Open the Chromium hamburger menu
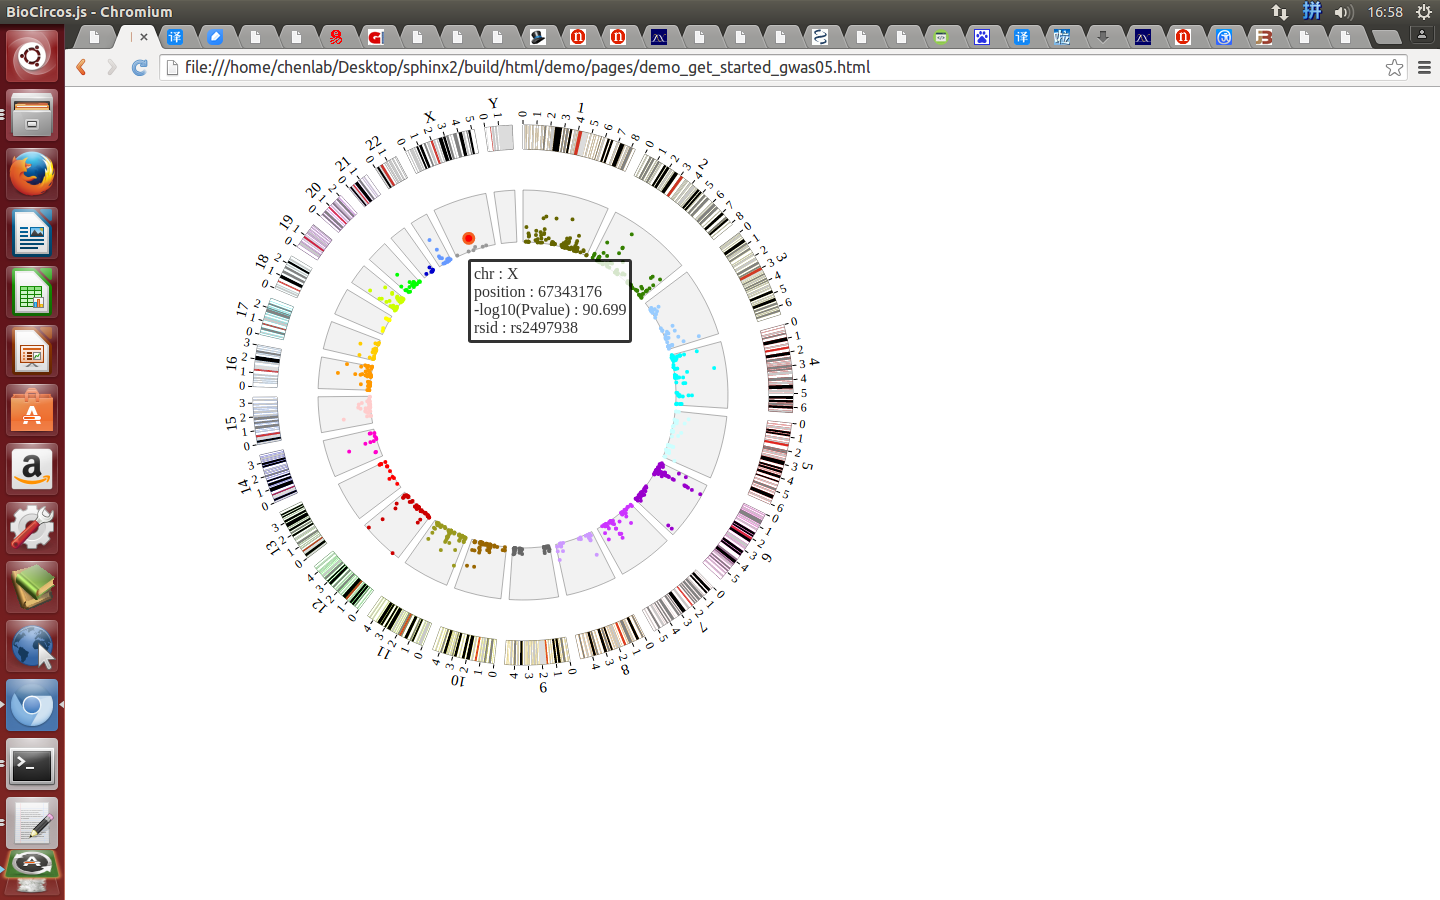 [1424, 67]
